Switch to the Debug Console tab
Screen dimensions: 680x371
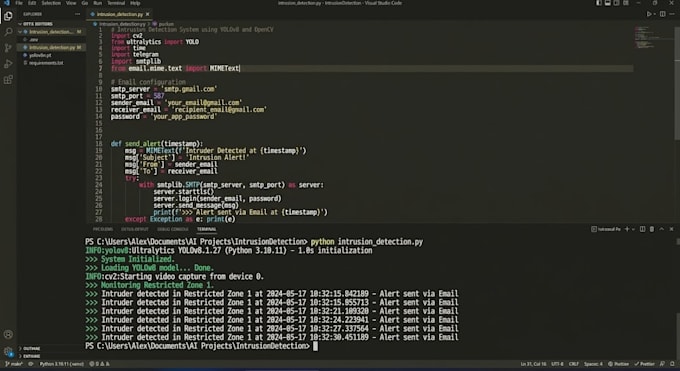click(x=173, y=229)
